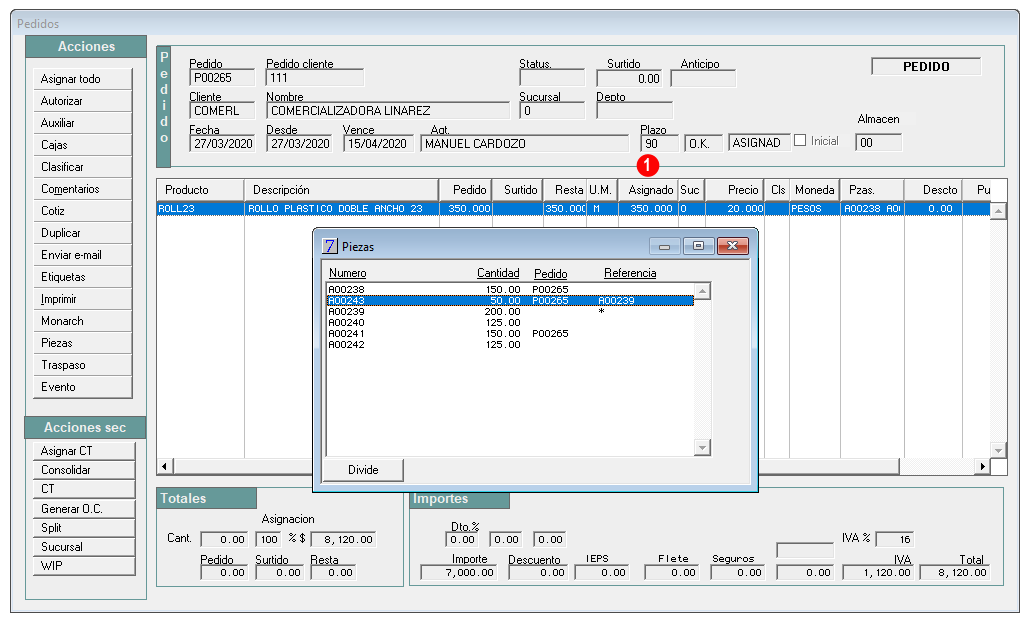Click the Etiquetas button
Viewport: 1029px width, 621px height.
(x=83, y=277)
